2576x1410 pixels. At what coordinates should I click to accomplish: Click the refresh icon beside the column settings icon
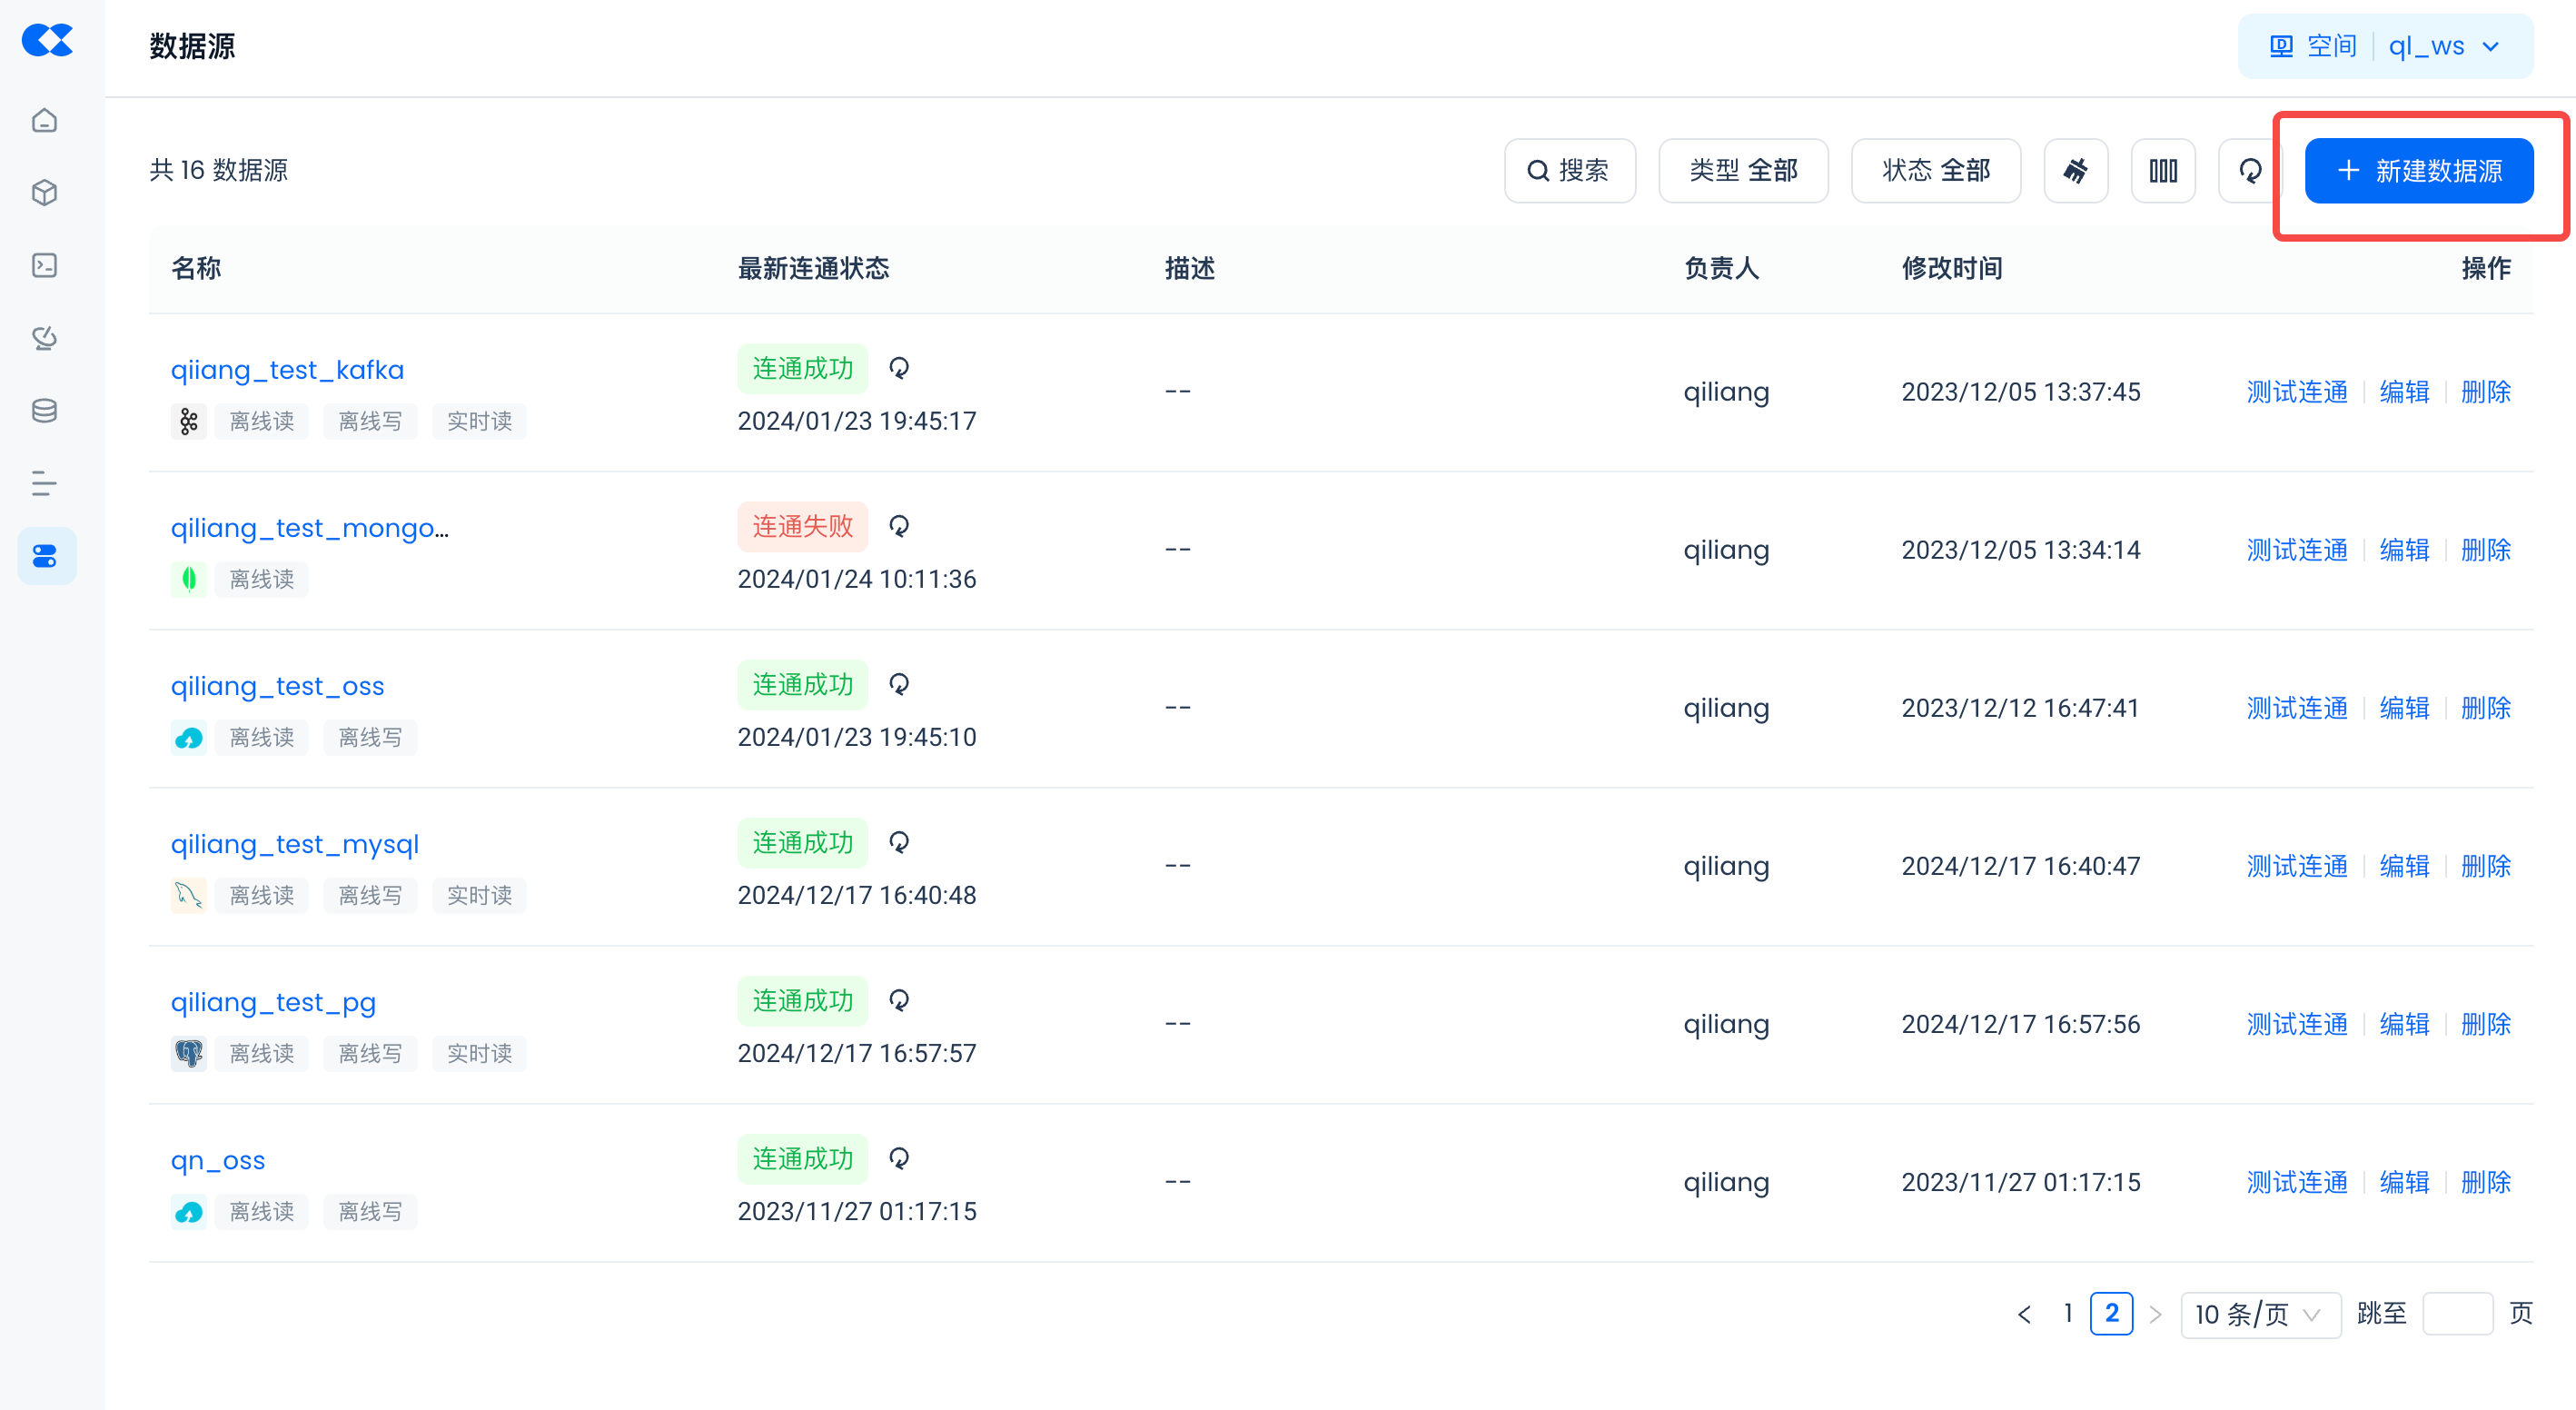2250,171
